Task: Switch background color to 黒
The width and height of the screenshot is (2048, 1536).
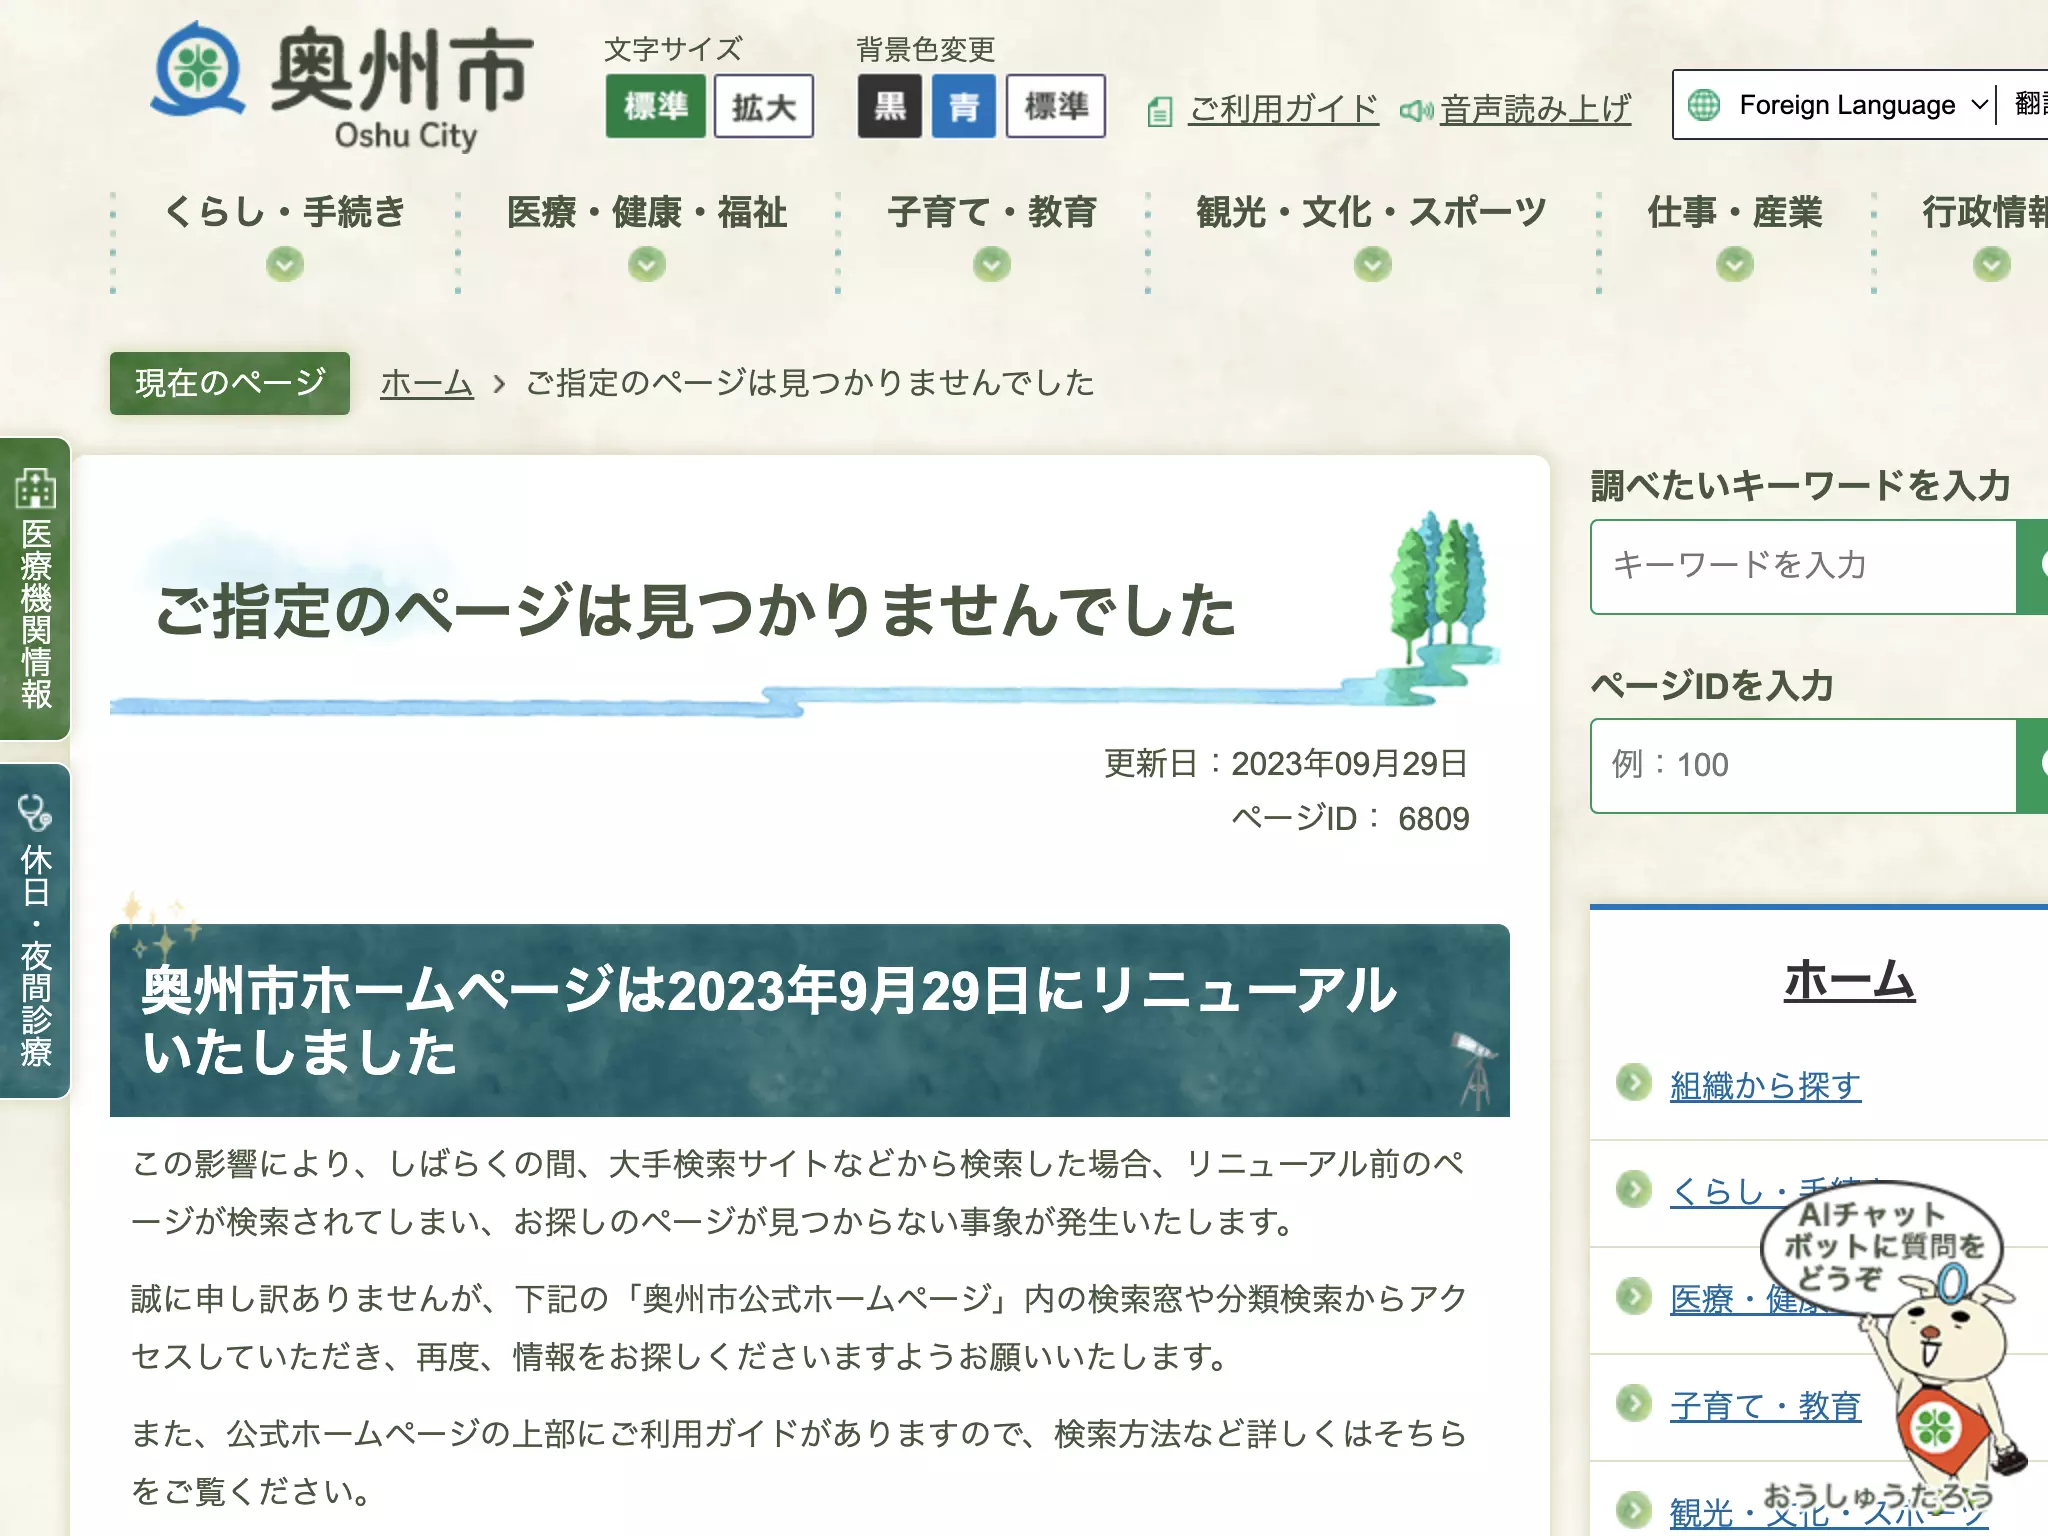Action: (x=889, y=106)
